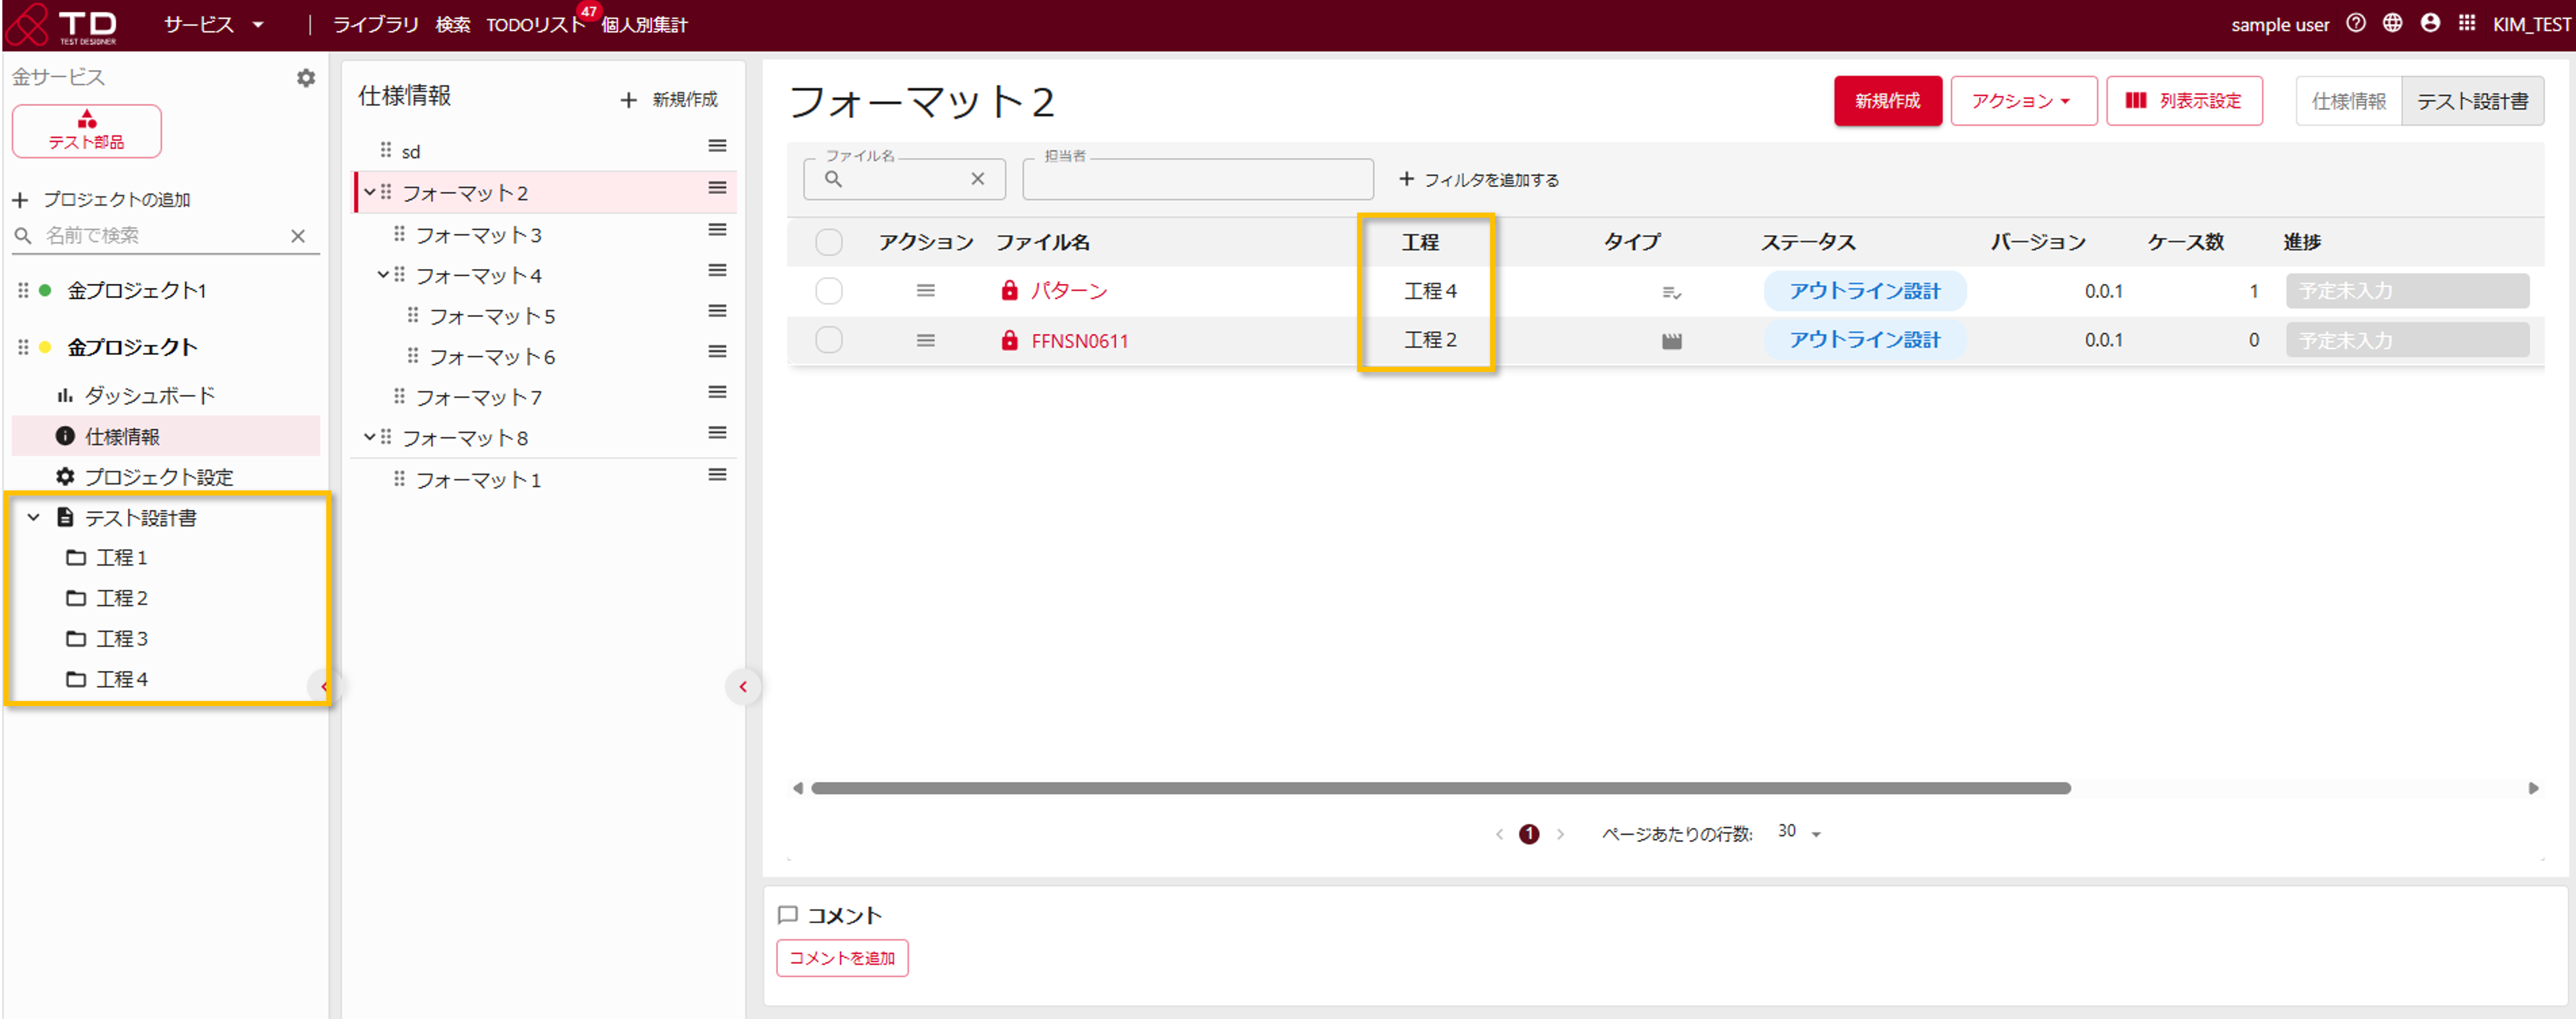This screenshot has width=2576, height=1019.
Task: Open the hamburger menu for sd
Action: [x=717, y=146]
